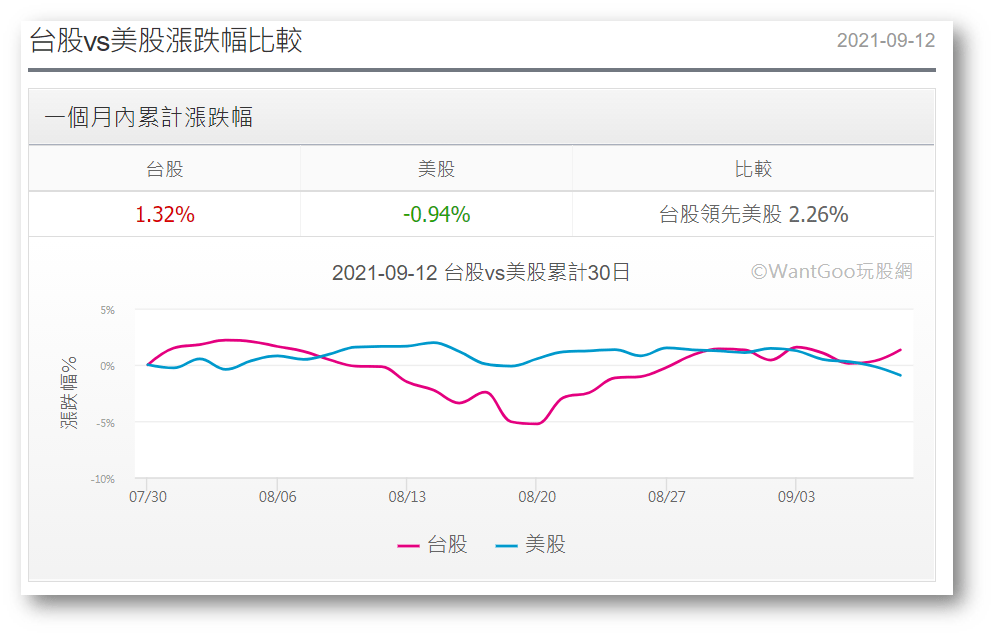
Task: Click the 台股 table column header
Action: pyautogui.click(x=165, y=169)
